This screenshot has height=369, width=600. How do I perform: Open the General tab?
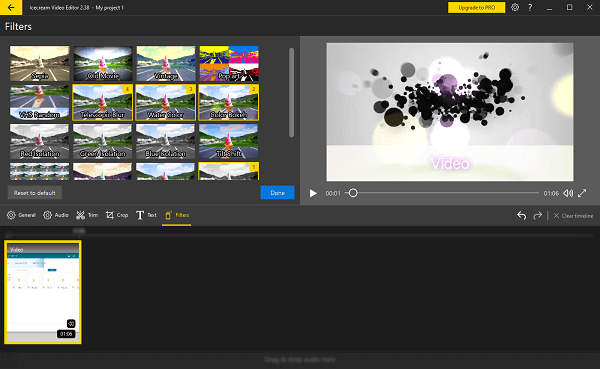21,215
